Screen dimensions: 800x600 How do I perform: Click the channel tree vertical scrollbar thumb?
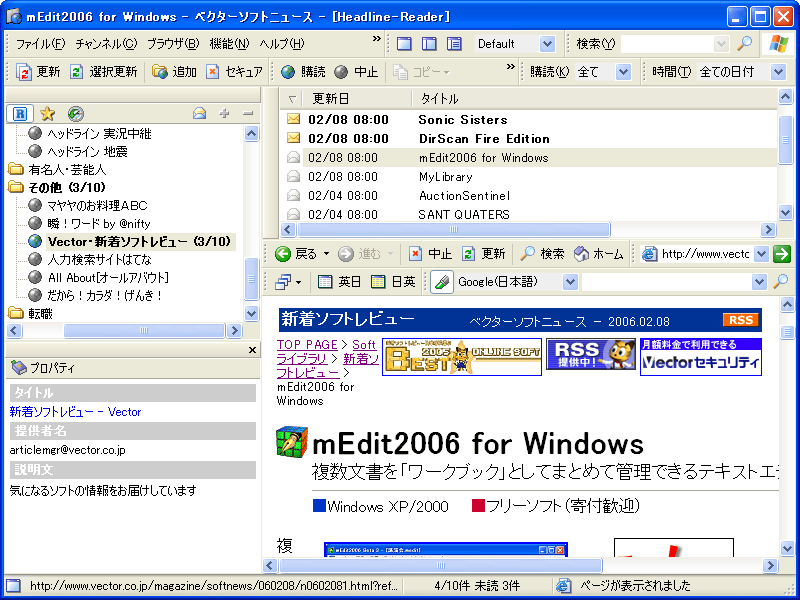pyautogui.click(x=251, y=279)
